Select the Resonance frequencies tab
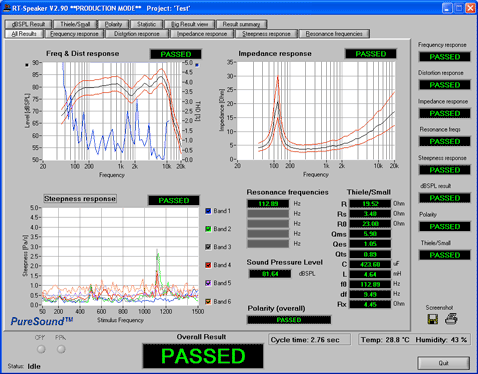 tap(334, 34)
